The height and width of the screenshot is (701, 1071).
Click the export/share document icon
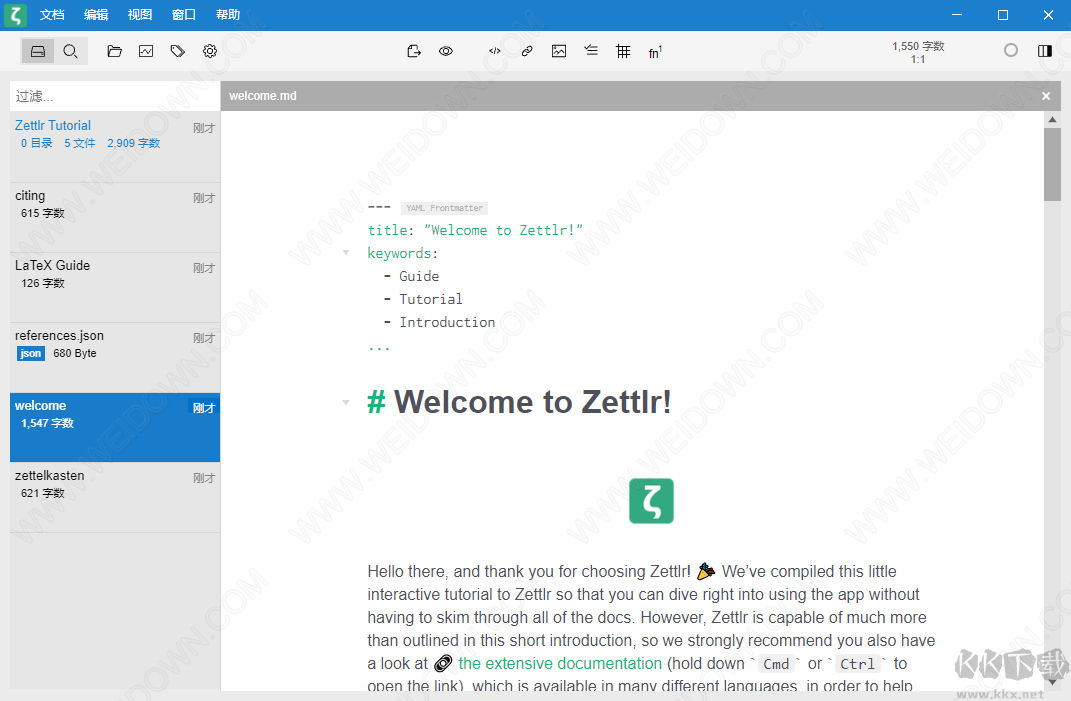[x=413, y=51]
